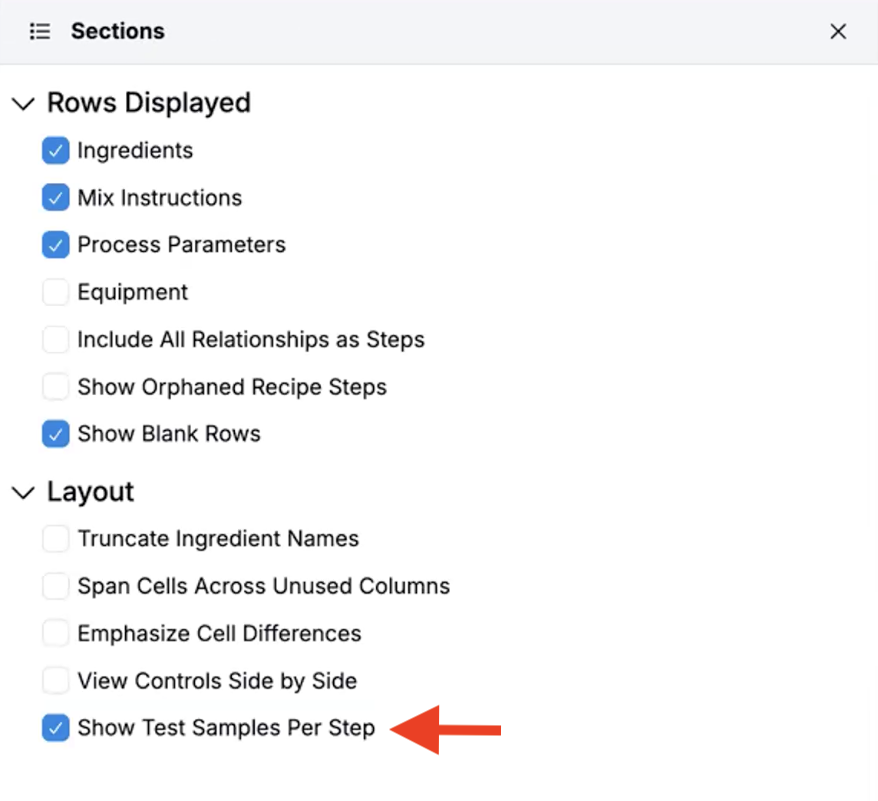The width and height of the screenshot is (878, 801).
Task: Close the Sections panel
Action: (x=838, y=32)
